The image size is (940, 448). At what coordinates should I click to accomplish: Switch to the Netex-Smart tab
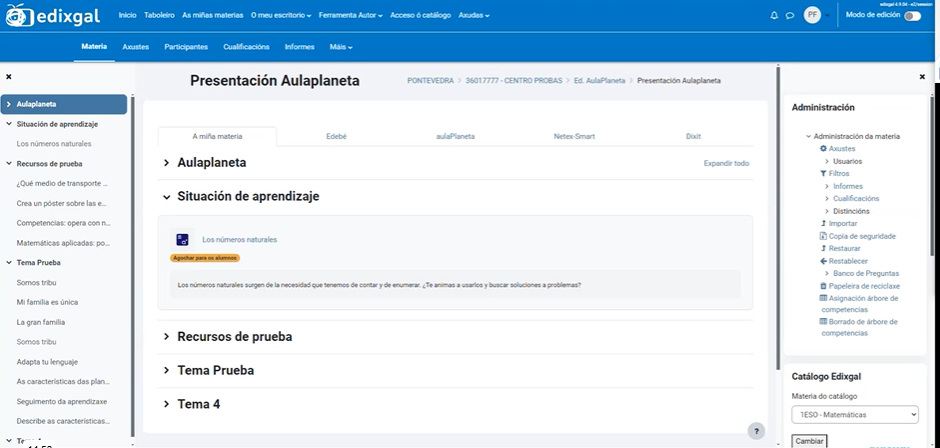[573, 135]
